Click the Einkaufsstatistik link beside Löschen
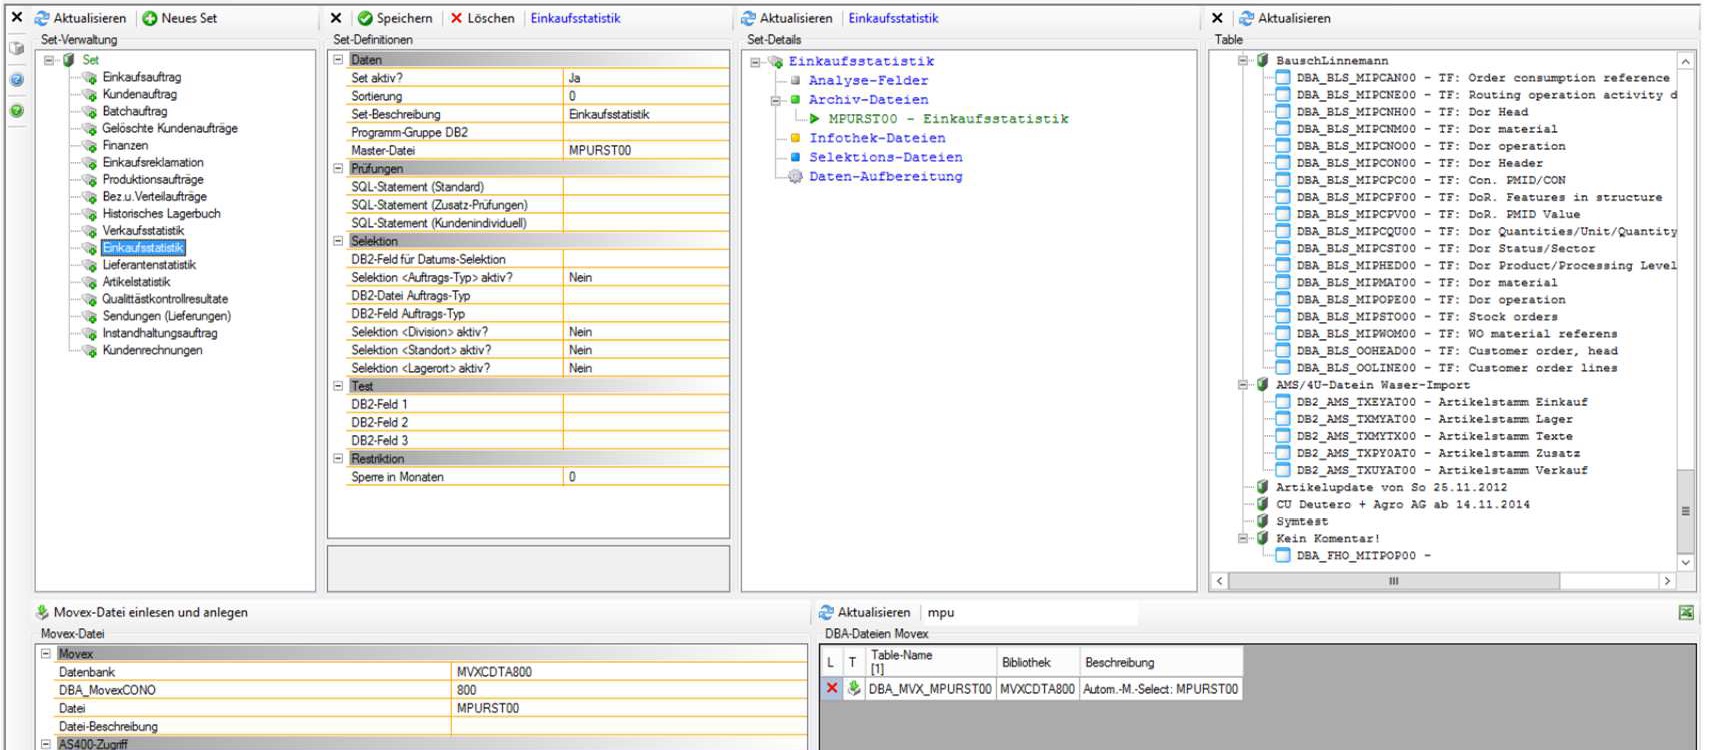 (x=575, y=18)
